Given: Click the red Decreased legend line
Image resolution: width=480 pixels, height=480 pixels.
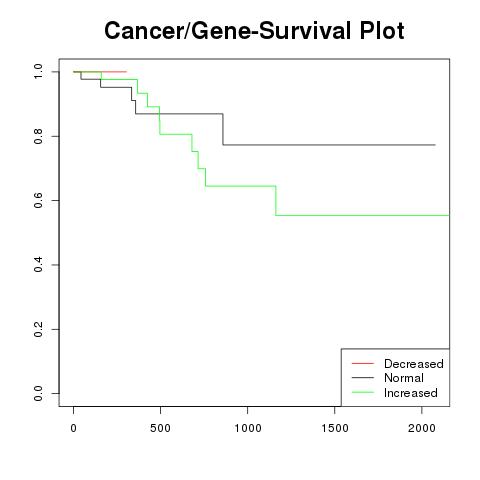Looking at the screenshot, I should click(x=363, y=363).
